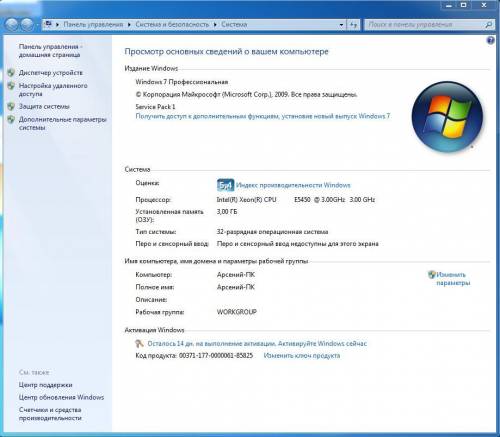Click the shield icon by Изменить параметры
This screenshot has height=437, width=500.
point(432,275)
